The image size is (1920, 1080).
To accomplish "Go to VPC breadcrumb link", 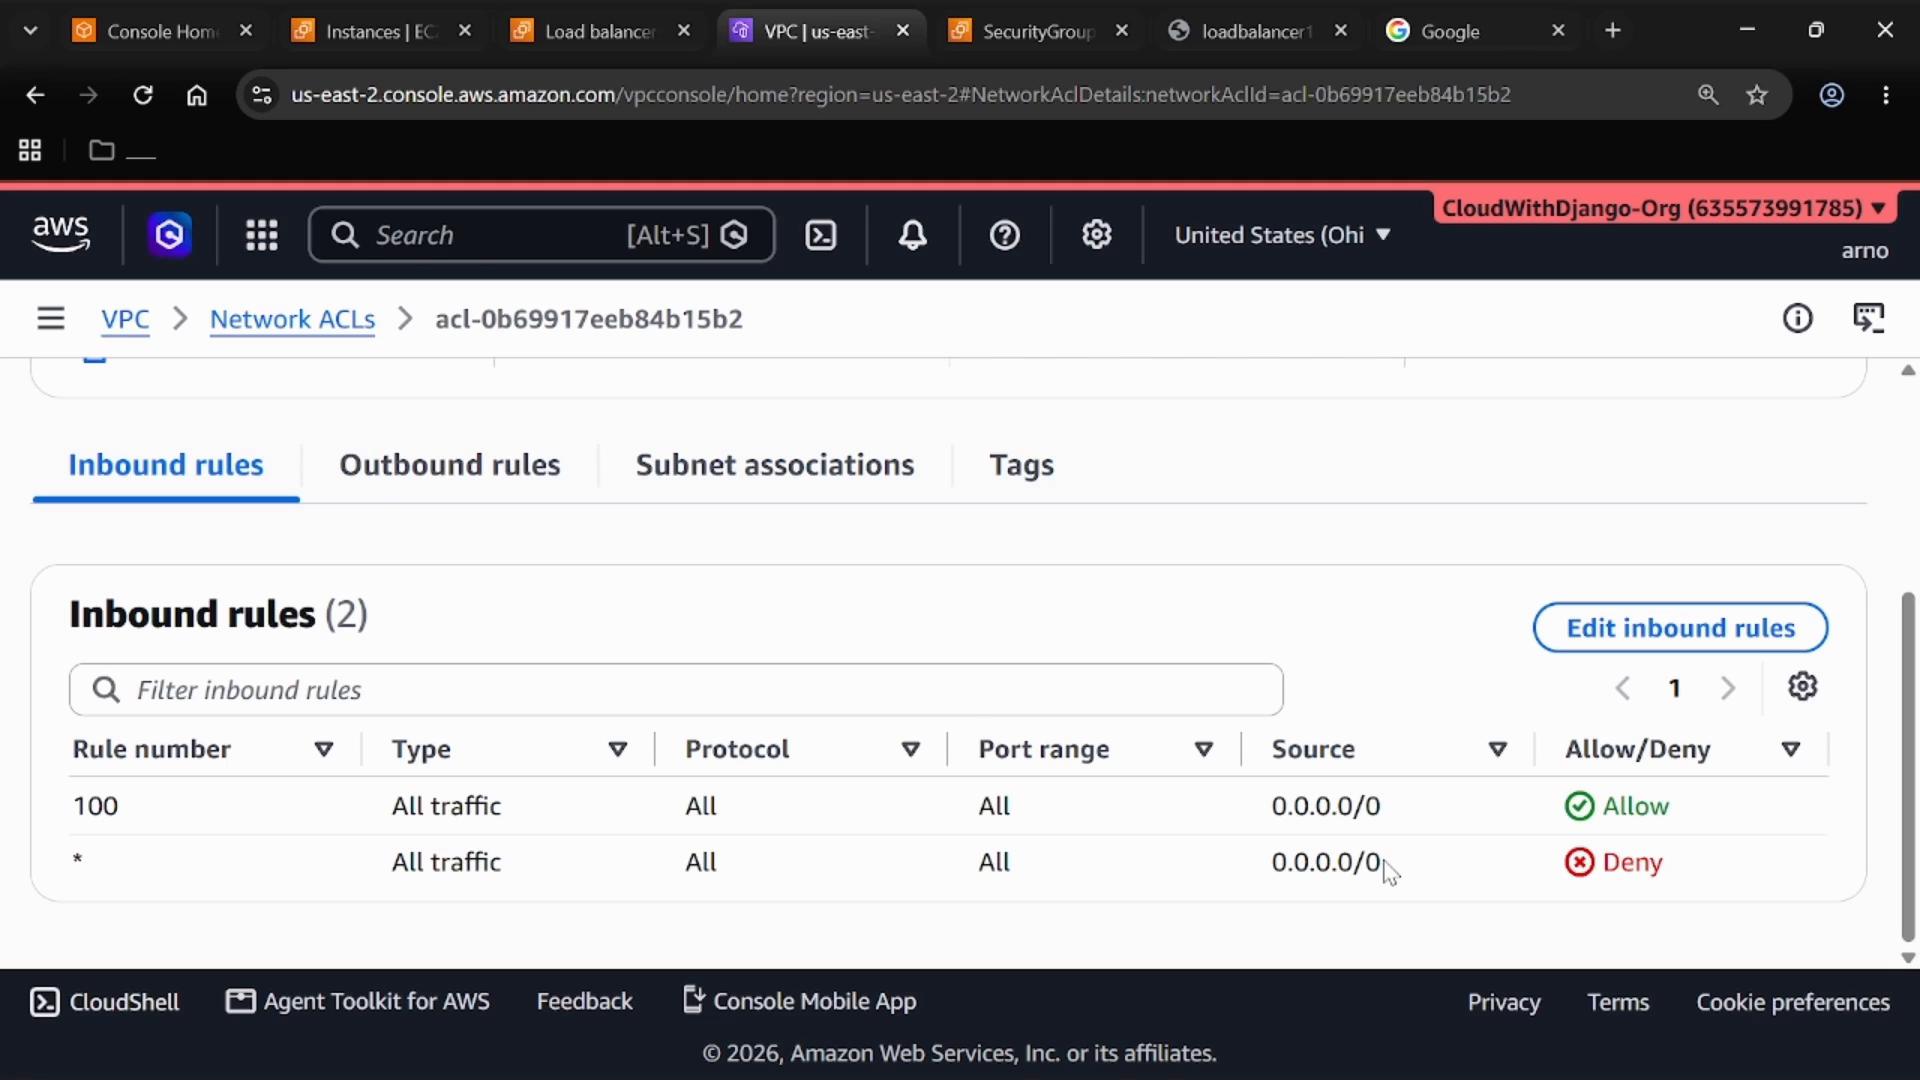I will (125, 319).
